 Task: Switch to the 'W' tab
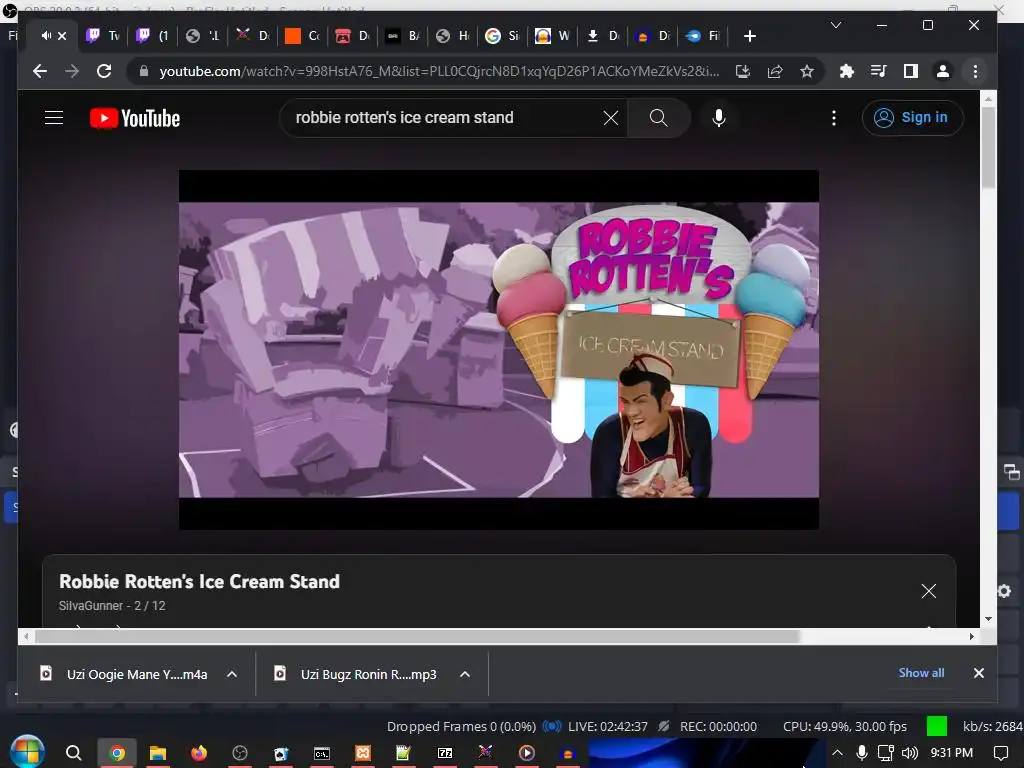click(x=552, y=36)
